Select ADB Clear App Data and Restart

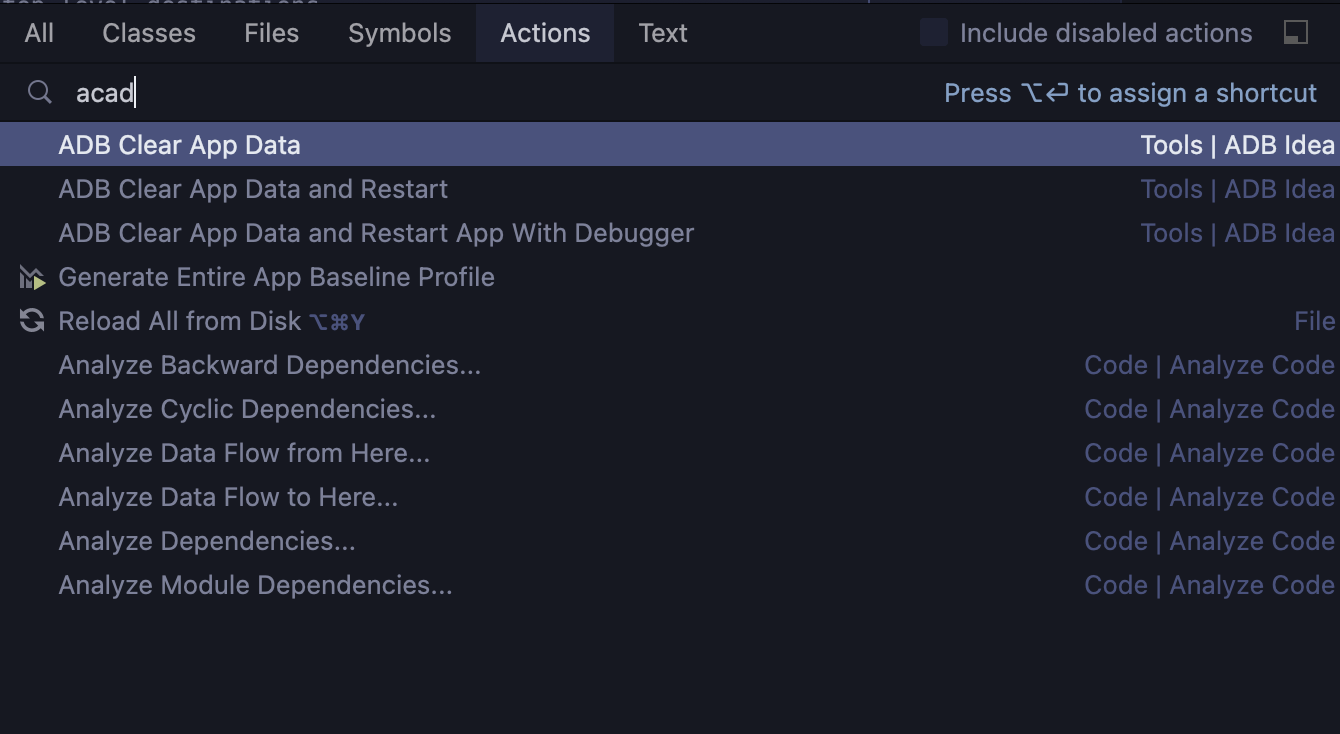pyautogui.click(x=253, y=188)
